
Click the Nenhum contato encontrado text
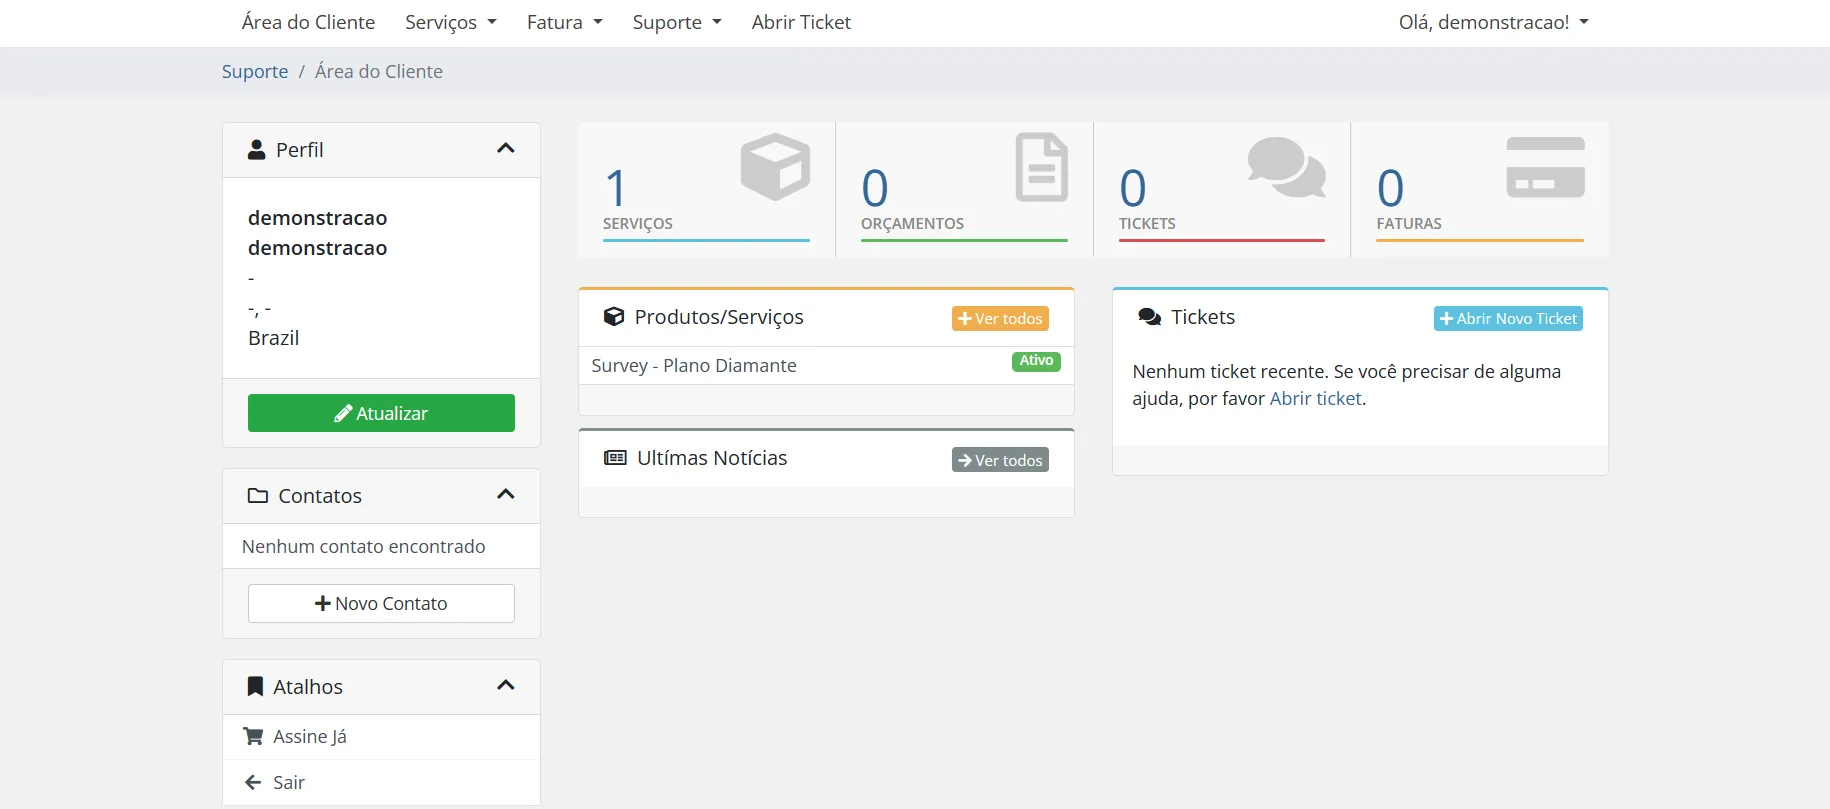point(363,547)
